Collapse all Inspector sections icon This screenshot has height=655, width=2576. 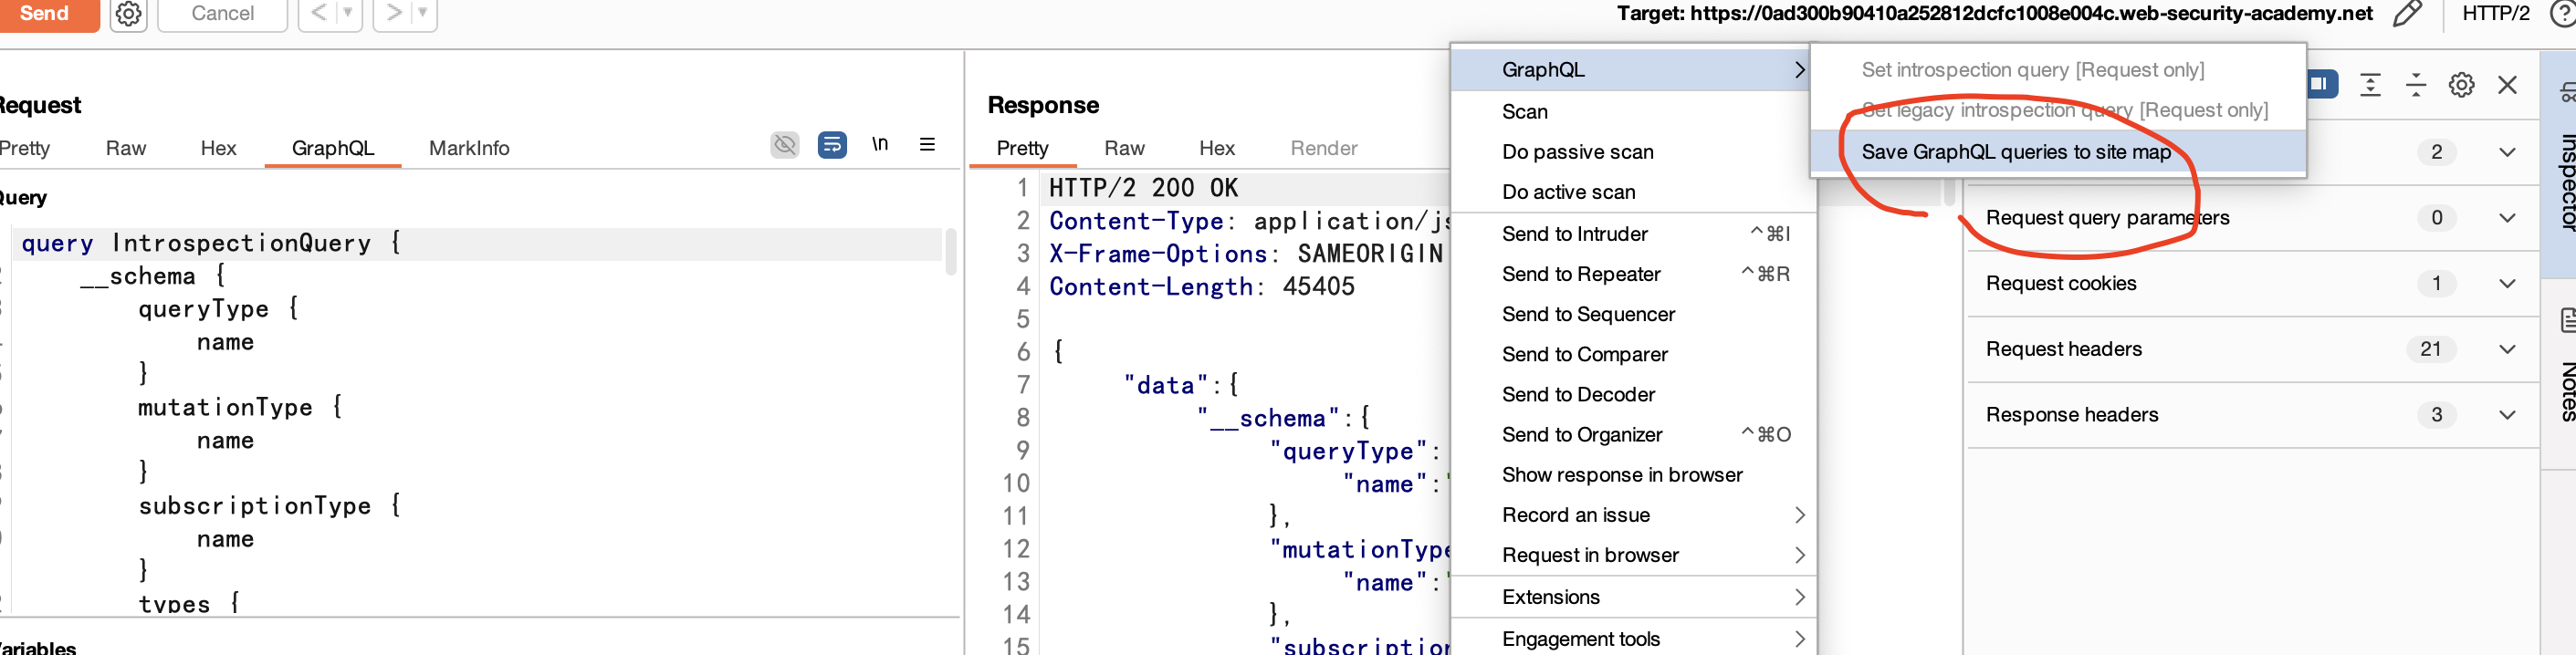point(2415,85)
